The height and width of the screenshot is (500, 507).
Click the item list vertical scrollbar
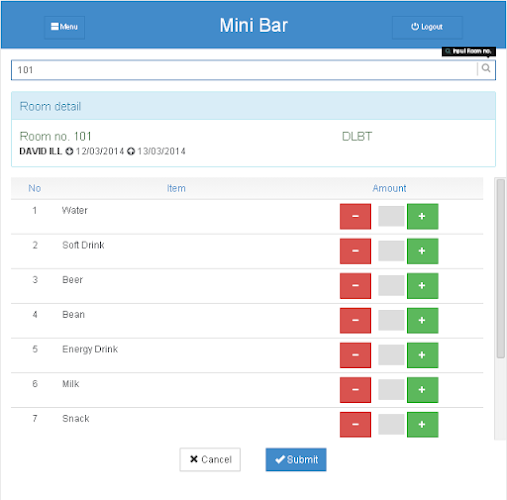500,268
